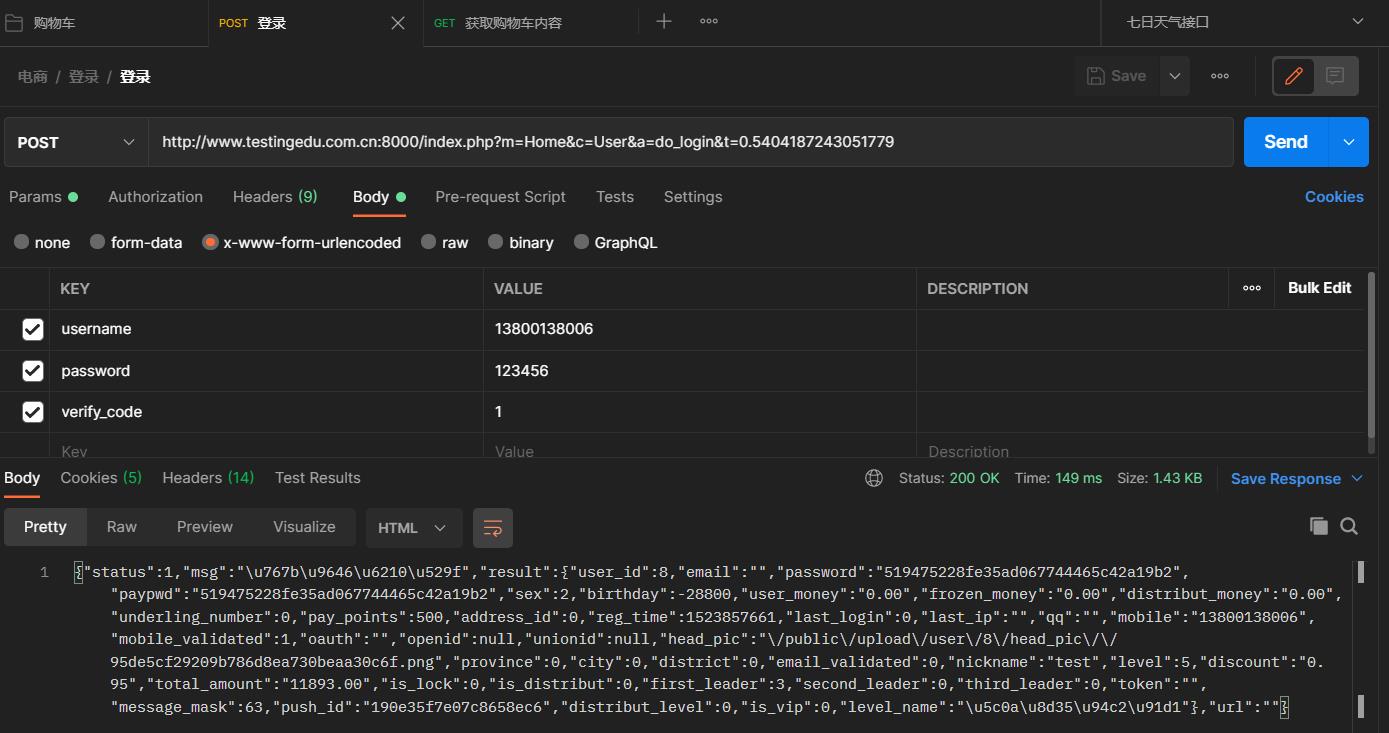Image resolution: width=1389 pixels, height=733 pixels.
Task: Open the Settings tab
Action: point(693,197)
